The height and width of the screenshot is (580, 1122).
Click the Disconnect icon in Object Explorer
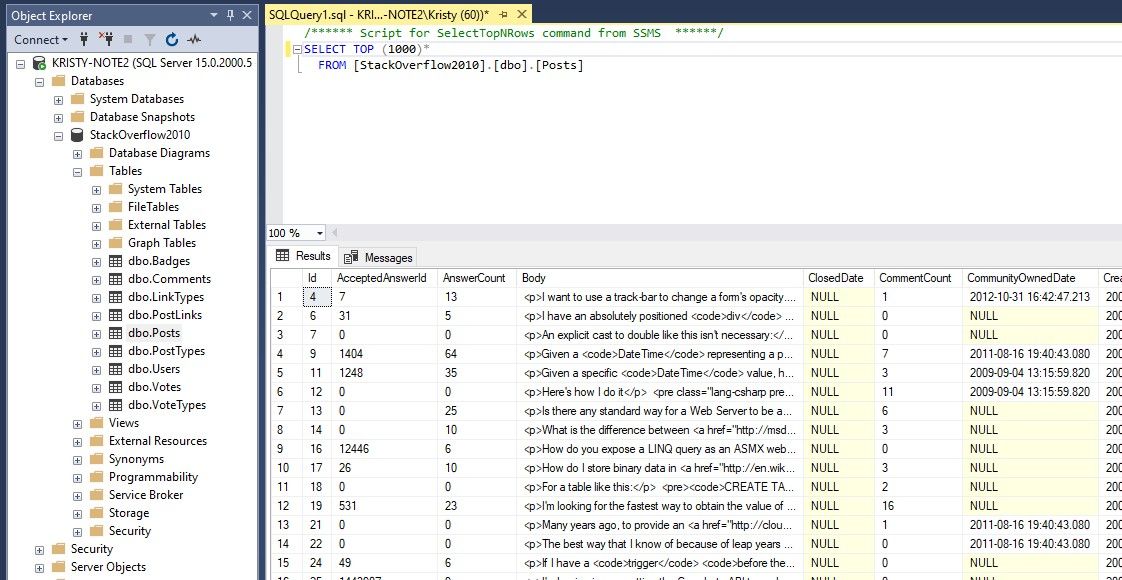(105, 40)
